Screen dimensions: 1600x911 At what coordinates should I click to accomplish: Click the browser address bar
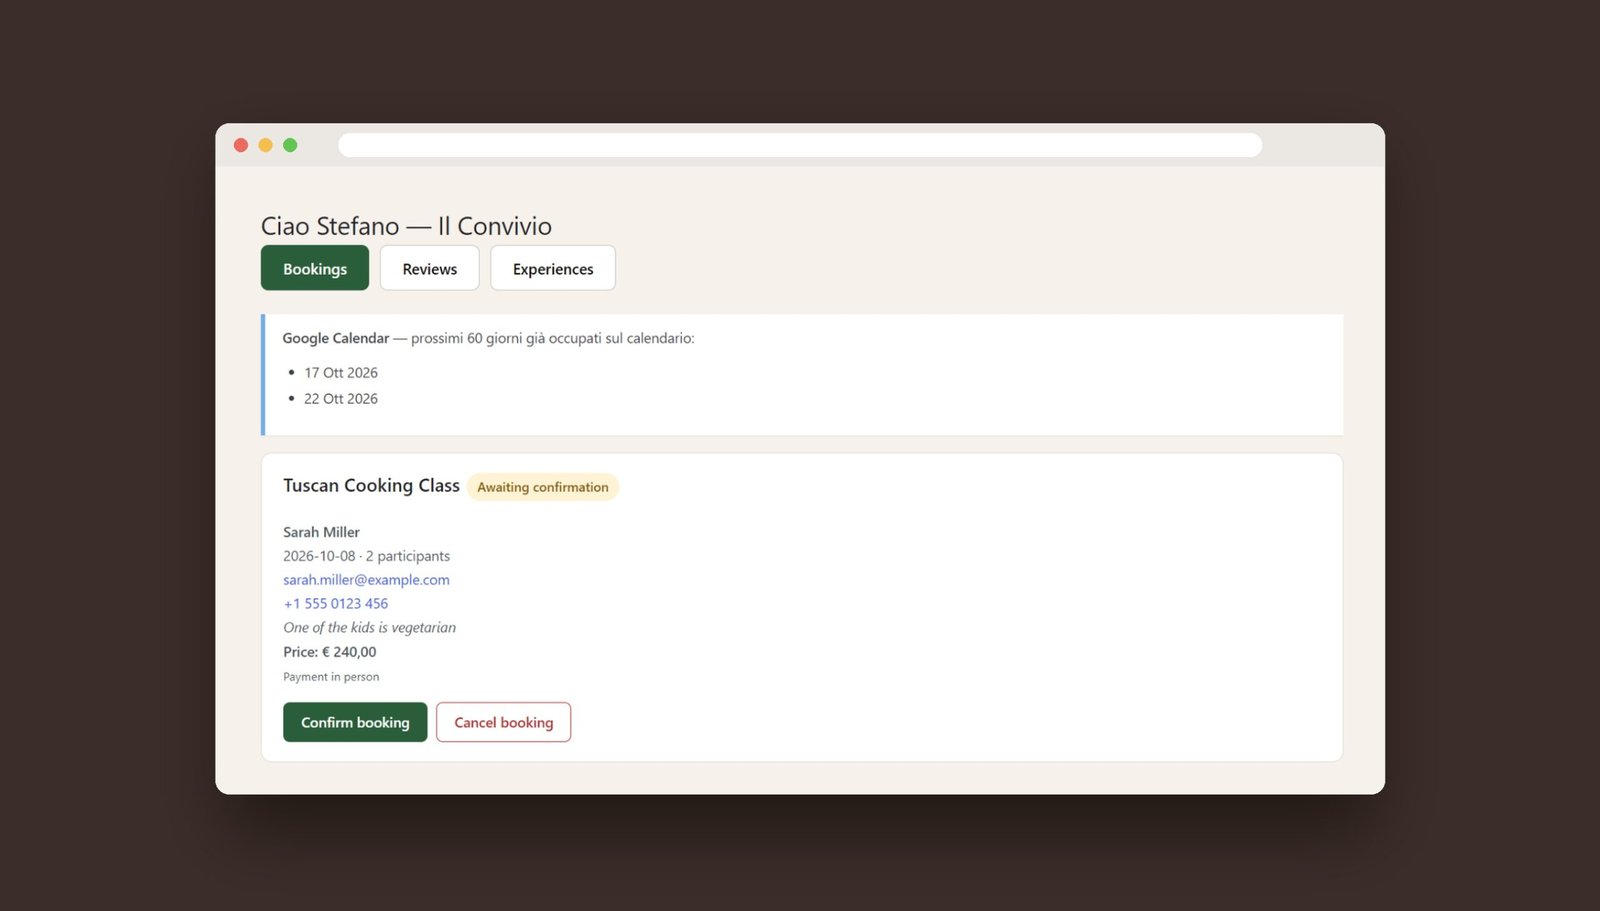[x=800, y=145]
